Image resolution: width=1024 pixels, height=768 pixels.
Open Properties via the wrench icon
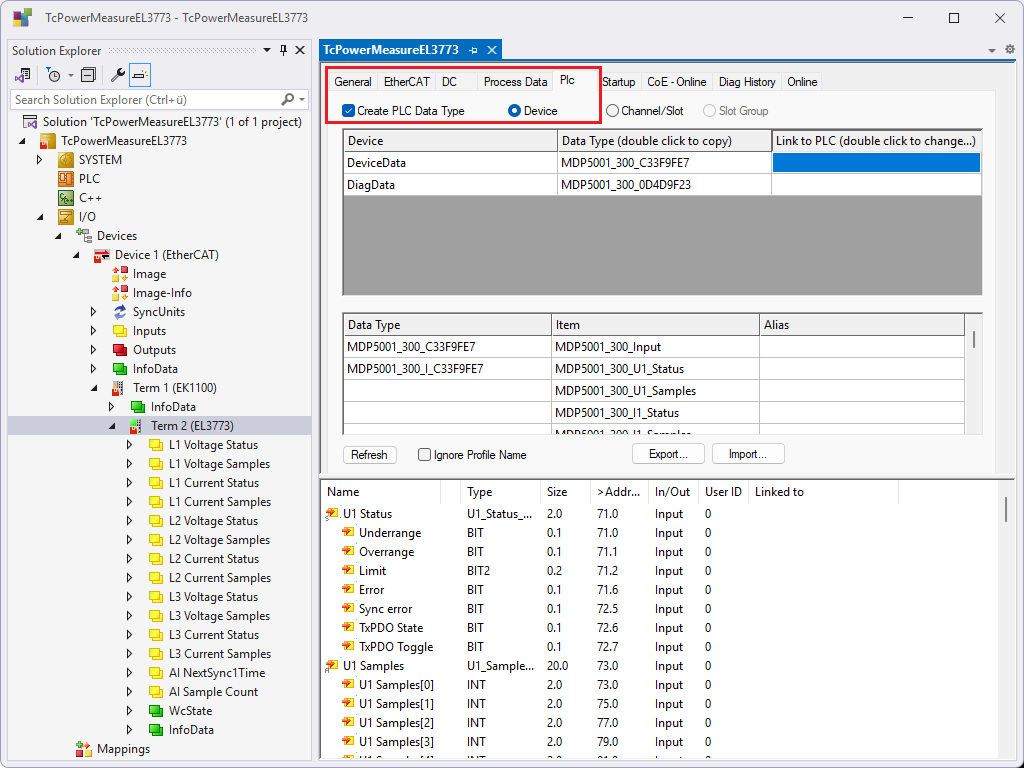[118, 75]
